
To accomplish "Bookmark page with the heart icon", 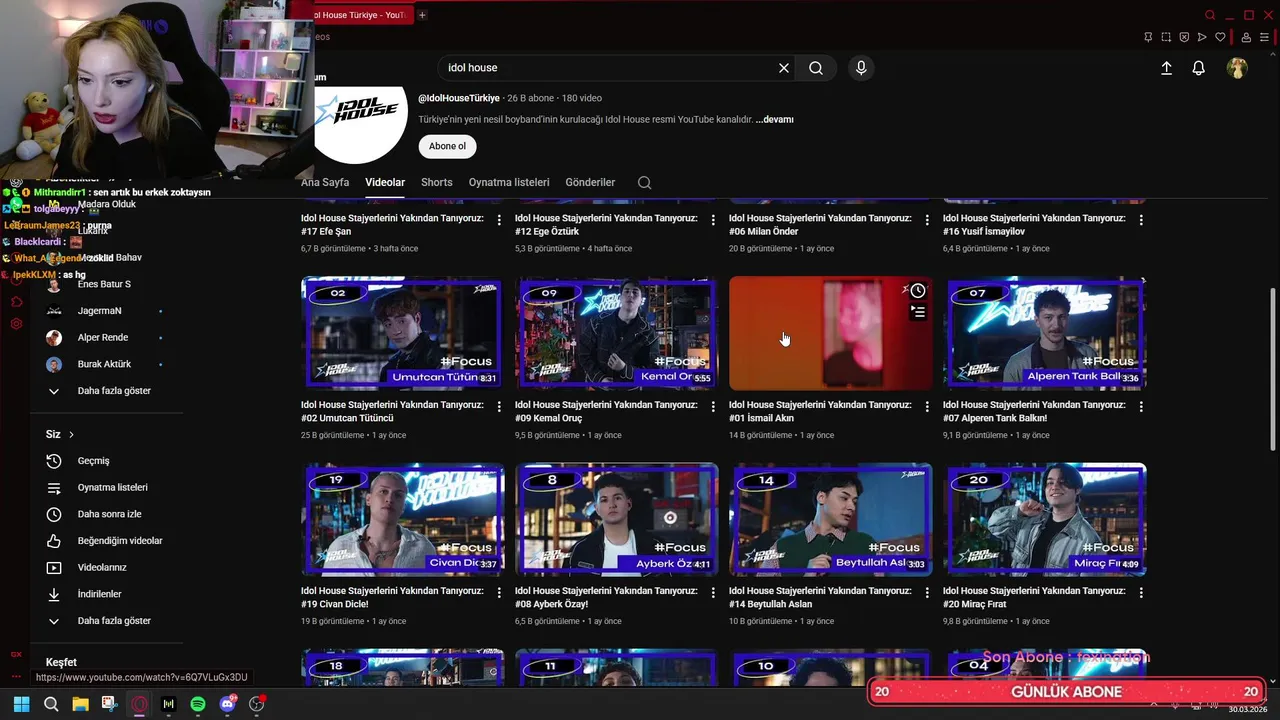I will pyautogui.click(x=1220, y=37).
